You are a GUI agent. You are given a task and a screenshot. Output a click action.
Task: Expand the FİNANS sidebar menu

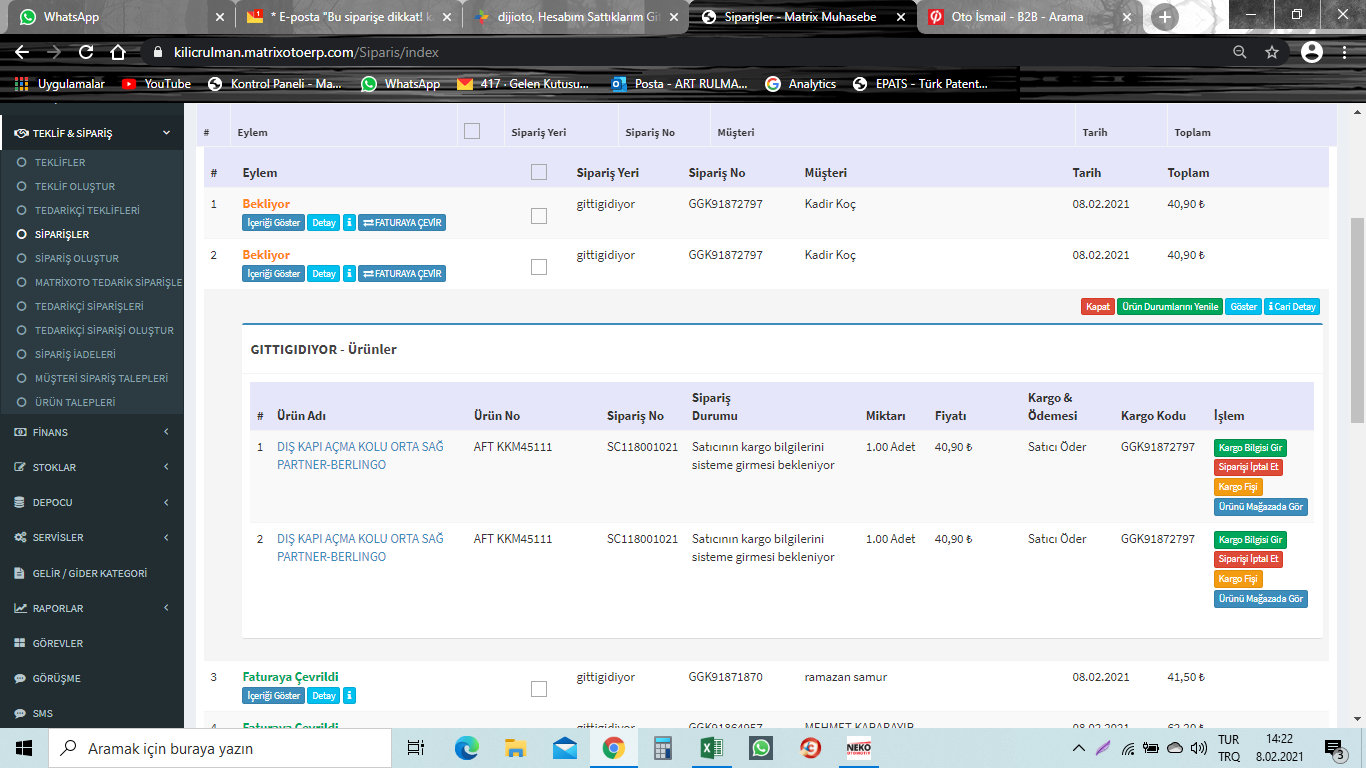pyautogui.click(x=92, y=432)
